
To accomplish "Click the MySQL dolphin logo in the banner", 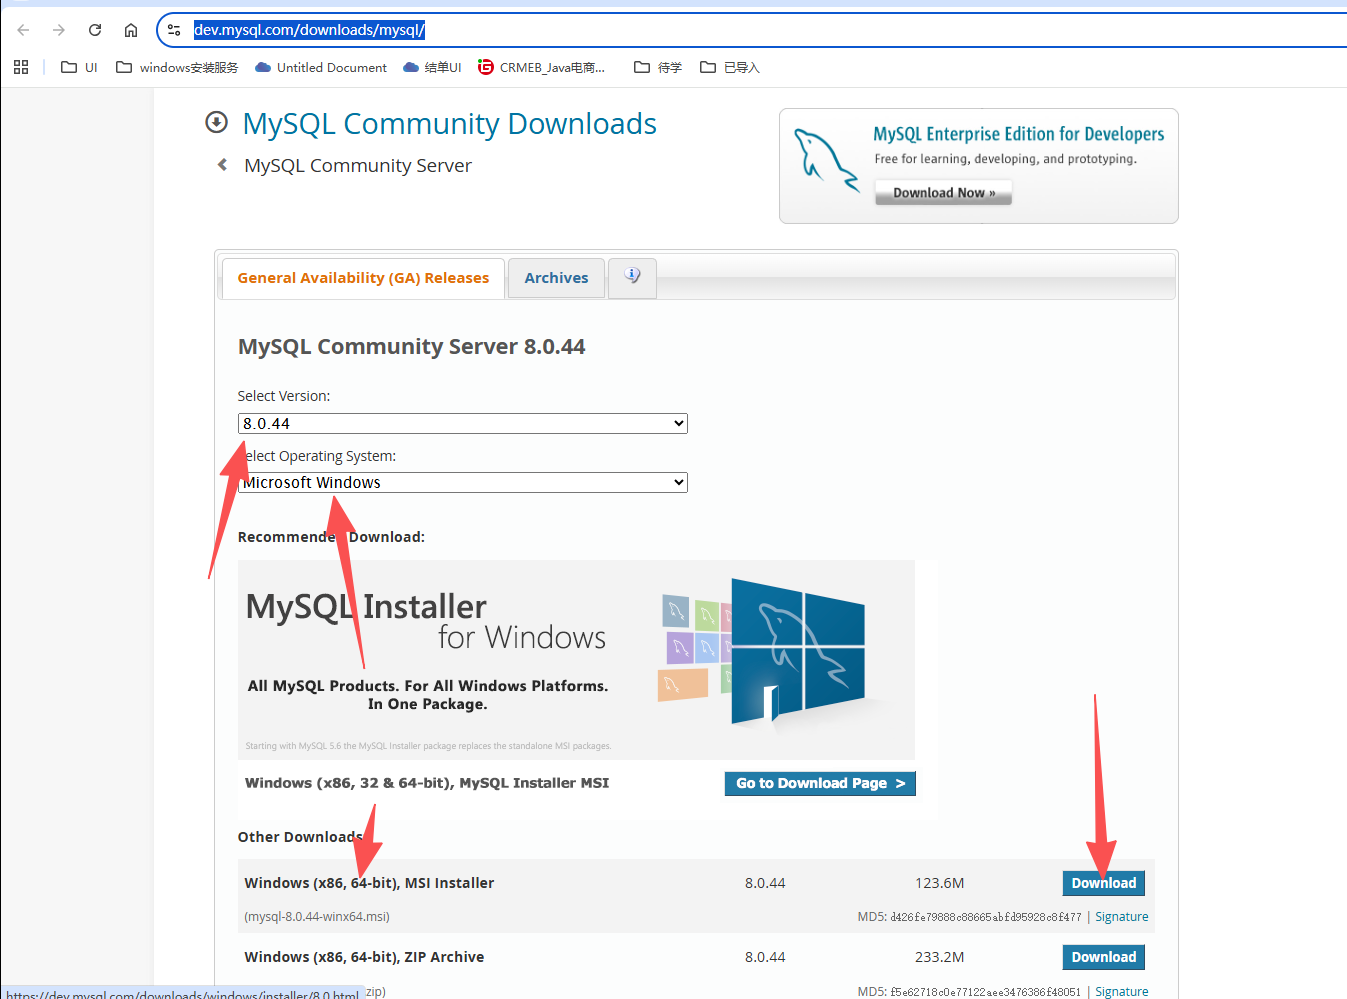I will click(x=826, y=160).
